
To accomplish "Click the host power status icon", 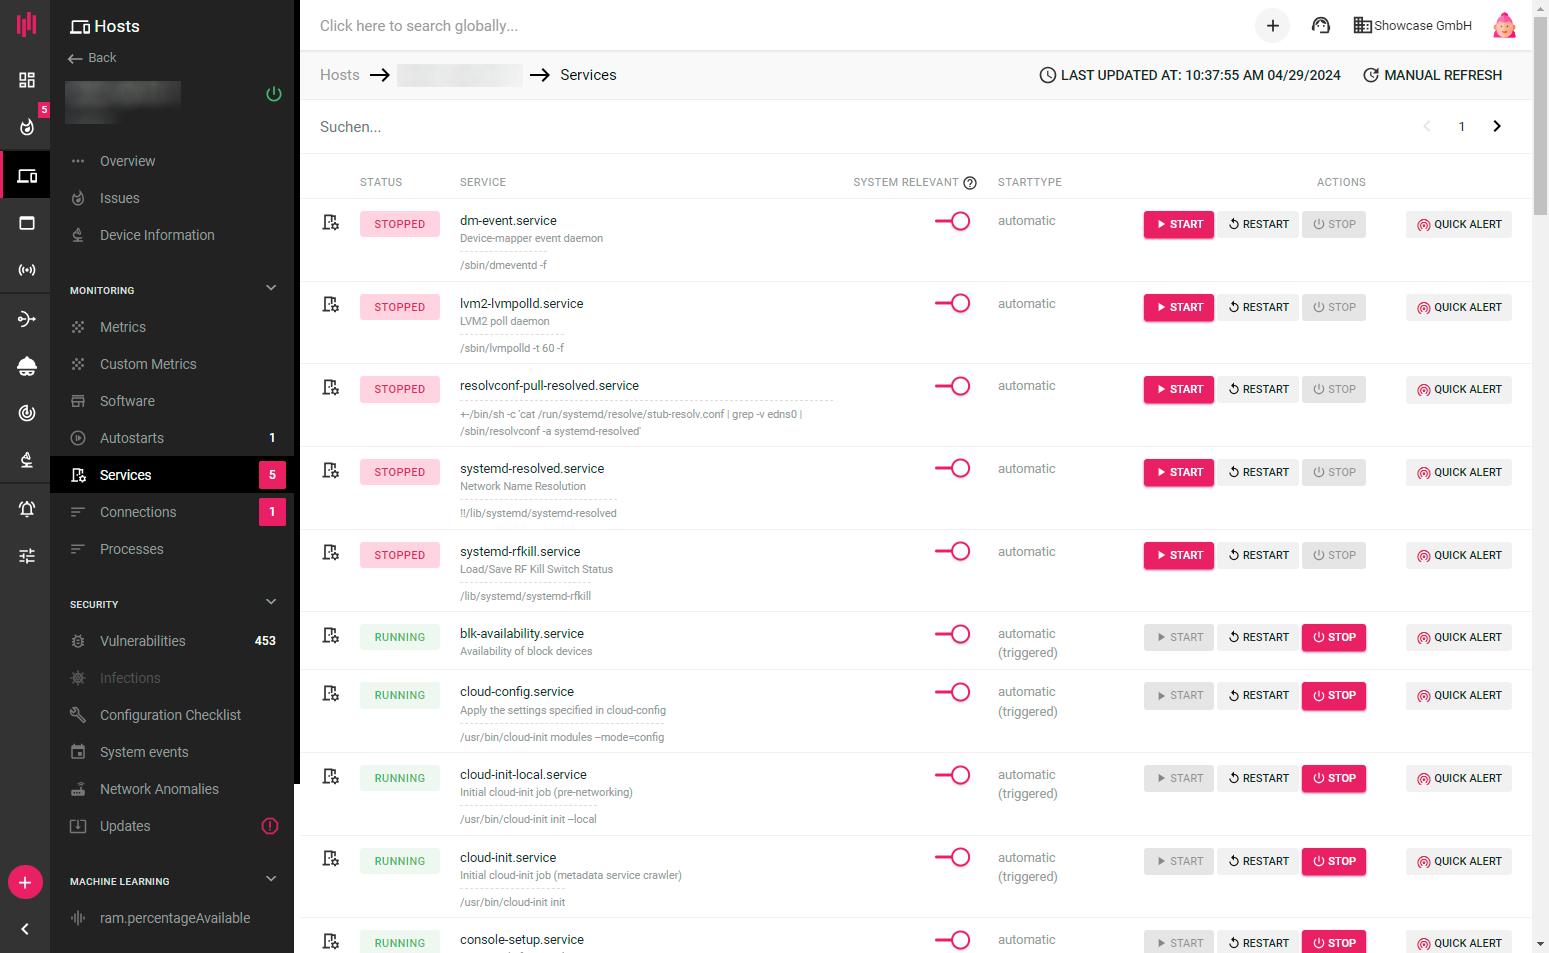I will 274,94.
